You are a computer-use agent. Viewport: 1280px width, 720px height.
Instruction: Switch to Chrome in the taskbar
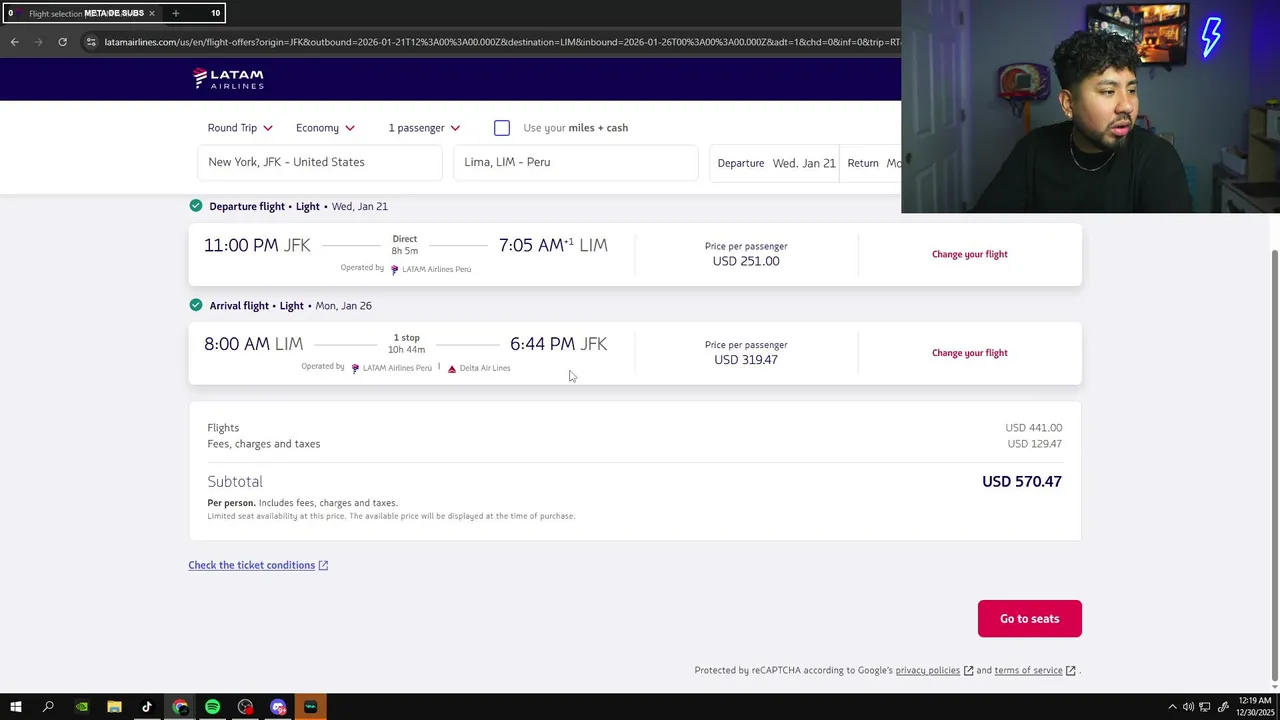pyautogui.click(x=180, y=707)
